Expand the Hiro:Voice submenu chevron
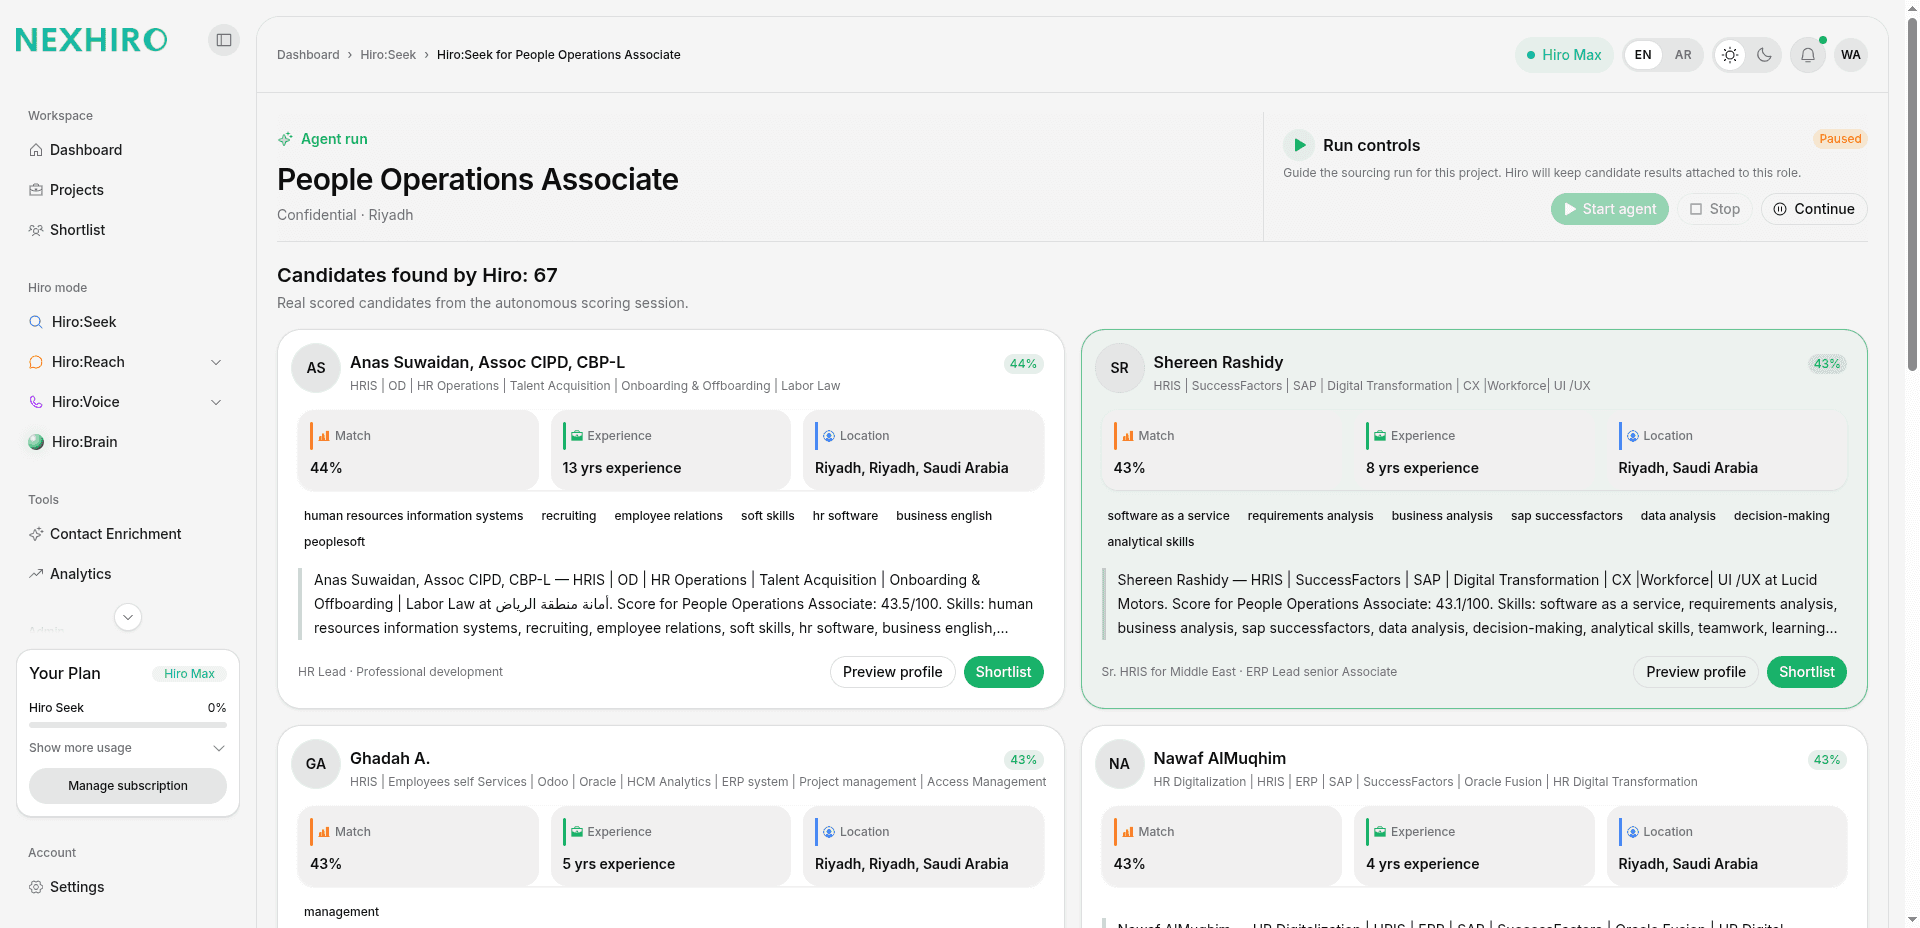The width and height of the screenshot is (1920, 928). [x=216, y=402]
